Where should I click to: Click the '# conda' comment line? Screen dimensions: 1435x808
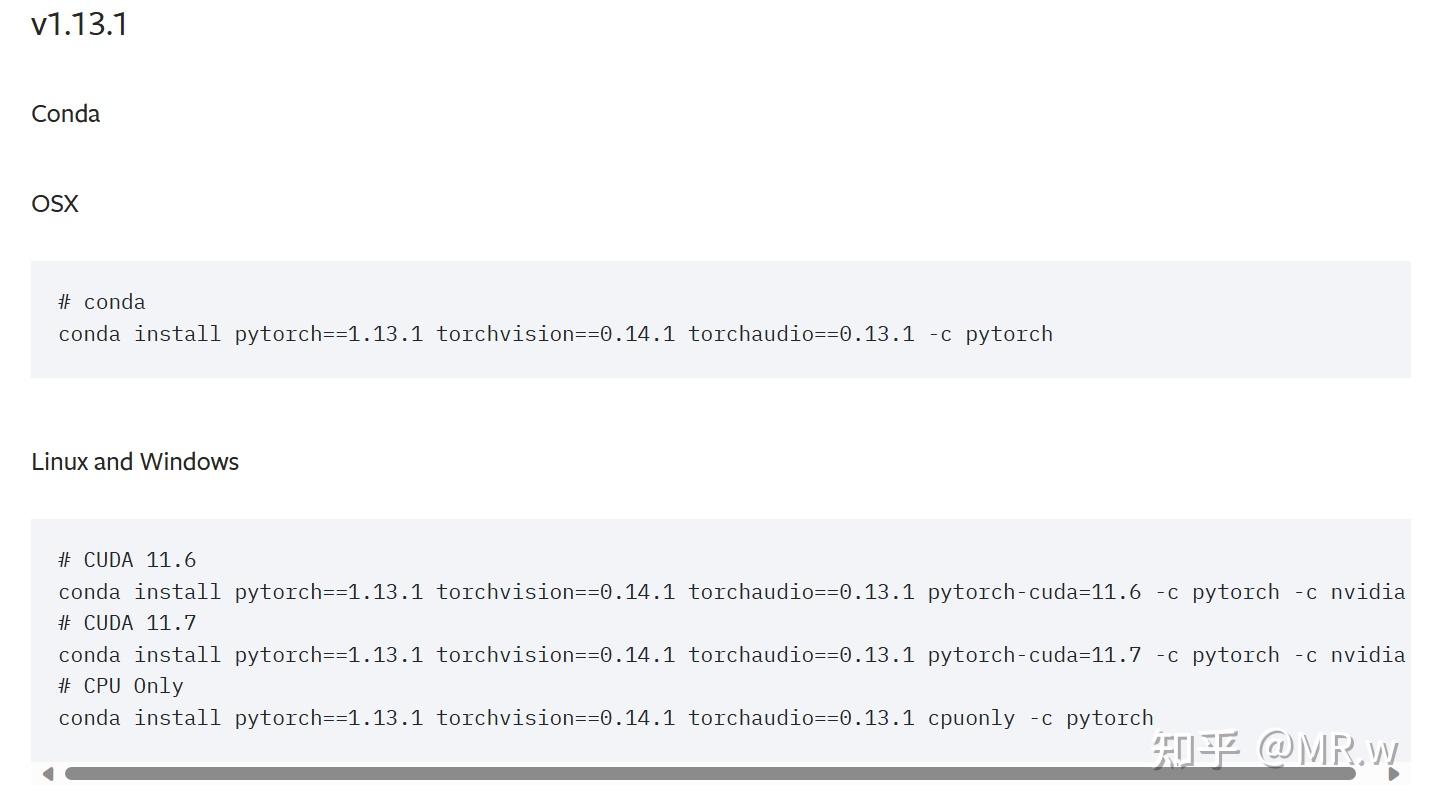[102, 302]
